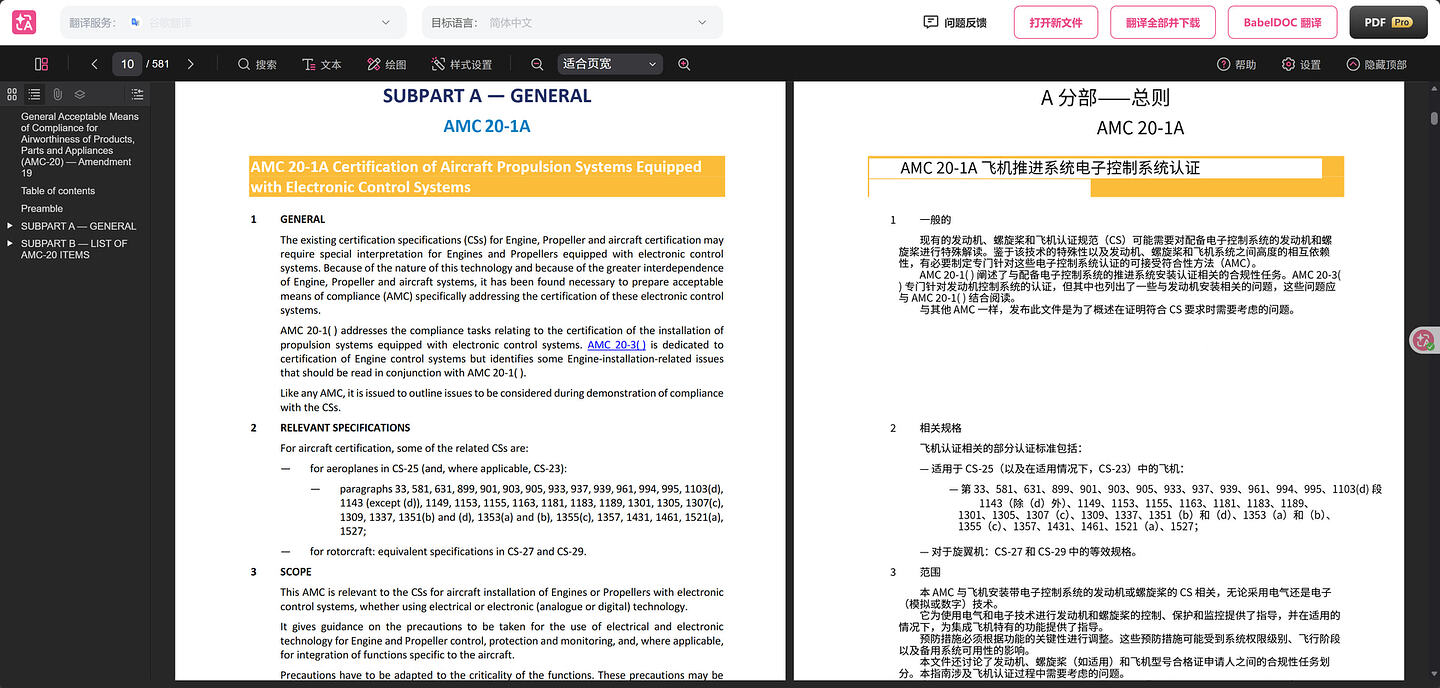Open the 适合页宽 zoom mode dropdown
The image size is (1440, 688).
(x=610, y=64)
